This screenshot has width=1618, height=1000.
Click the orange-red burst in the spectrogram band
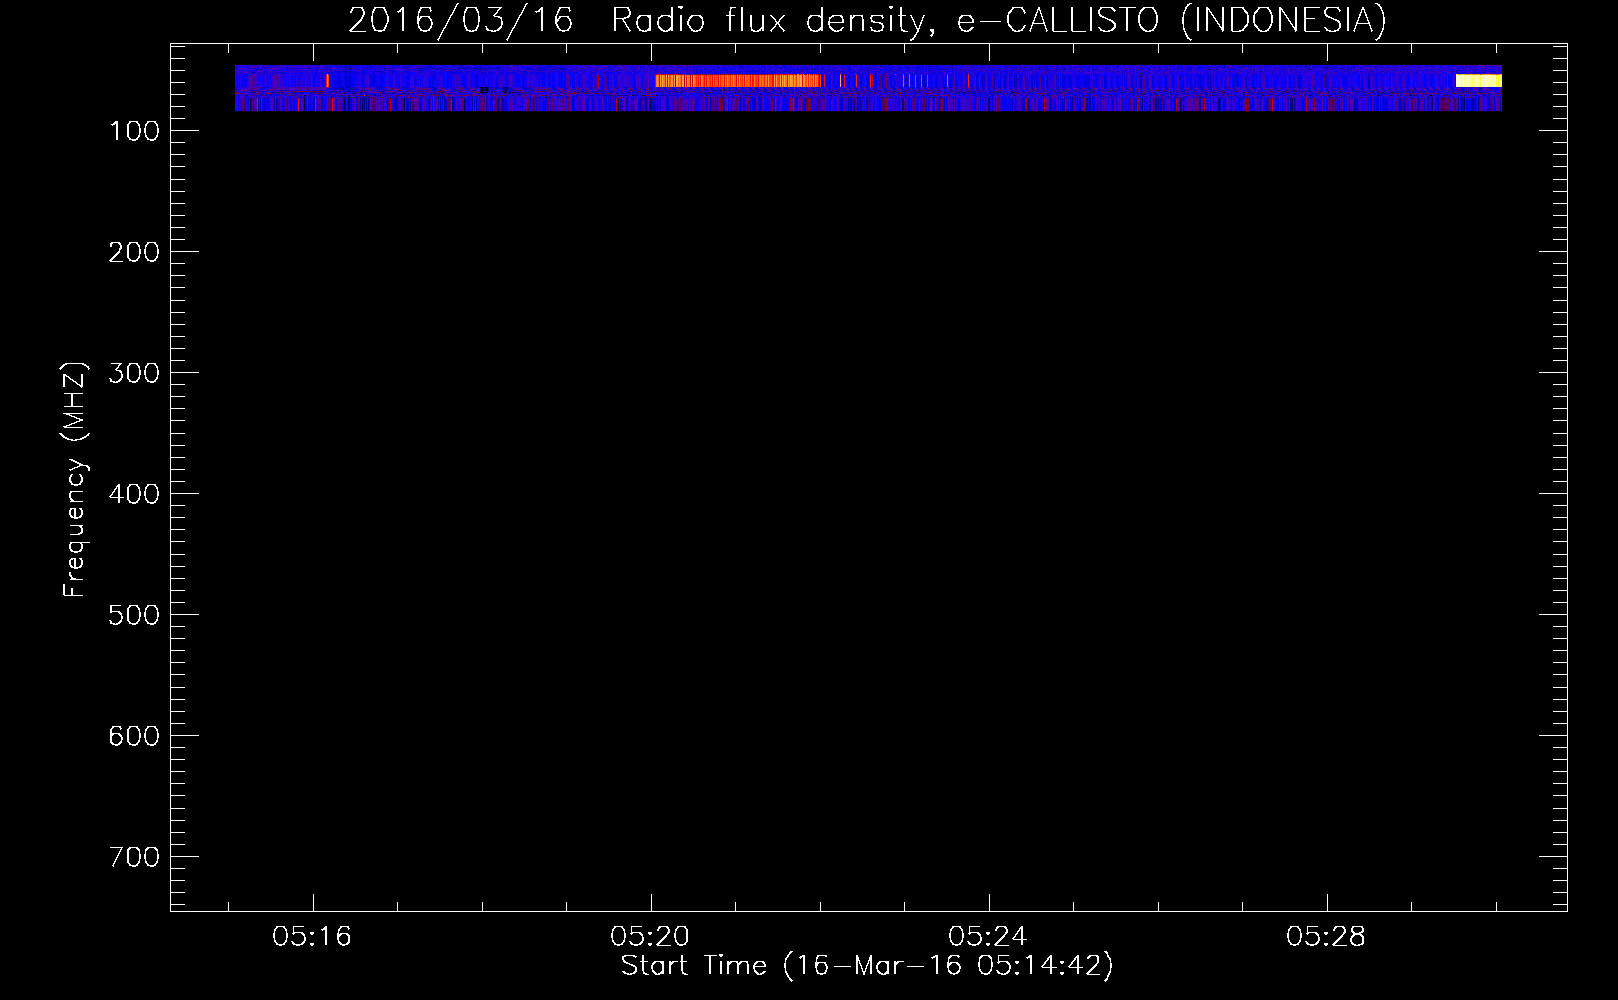tap(738, 81)
